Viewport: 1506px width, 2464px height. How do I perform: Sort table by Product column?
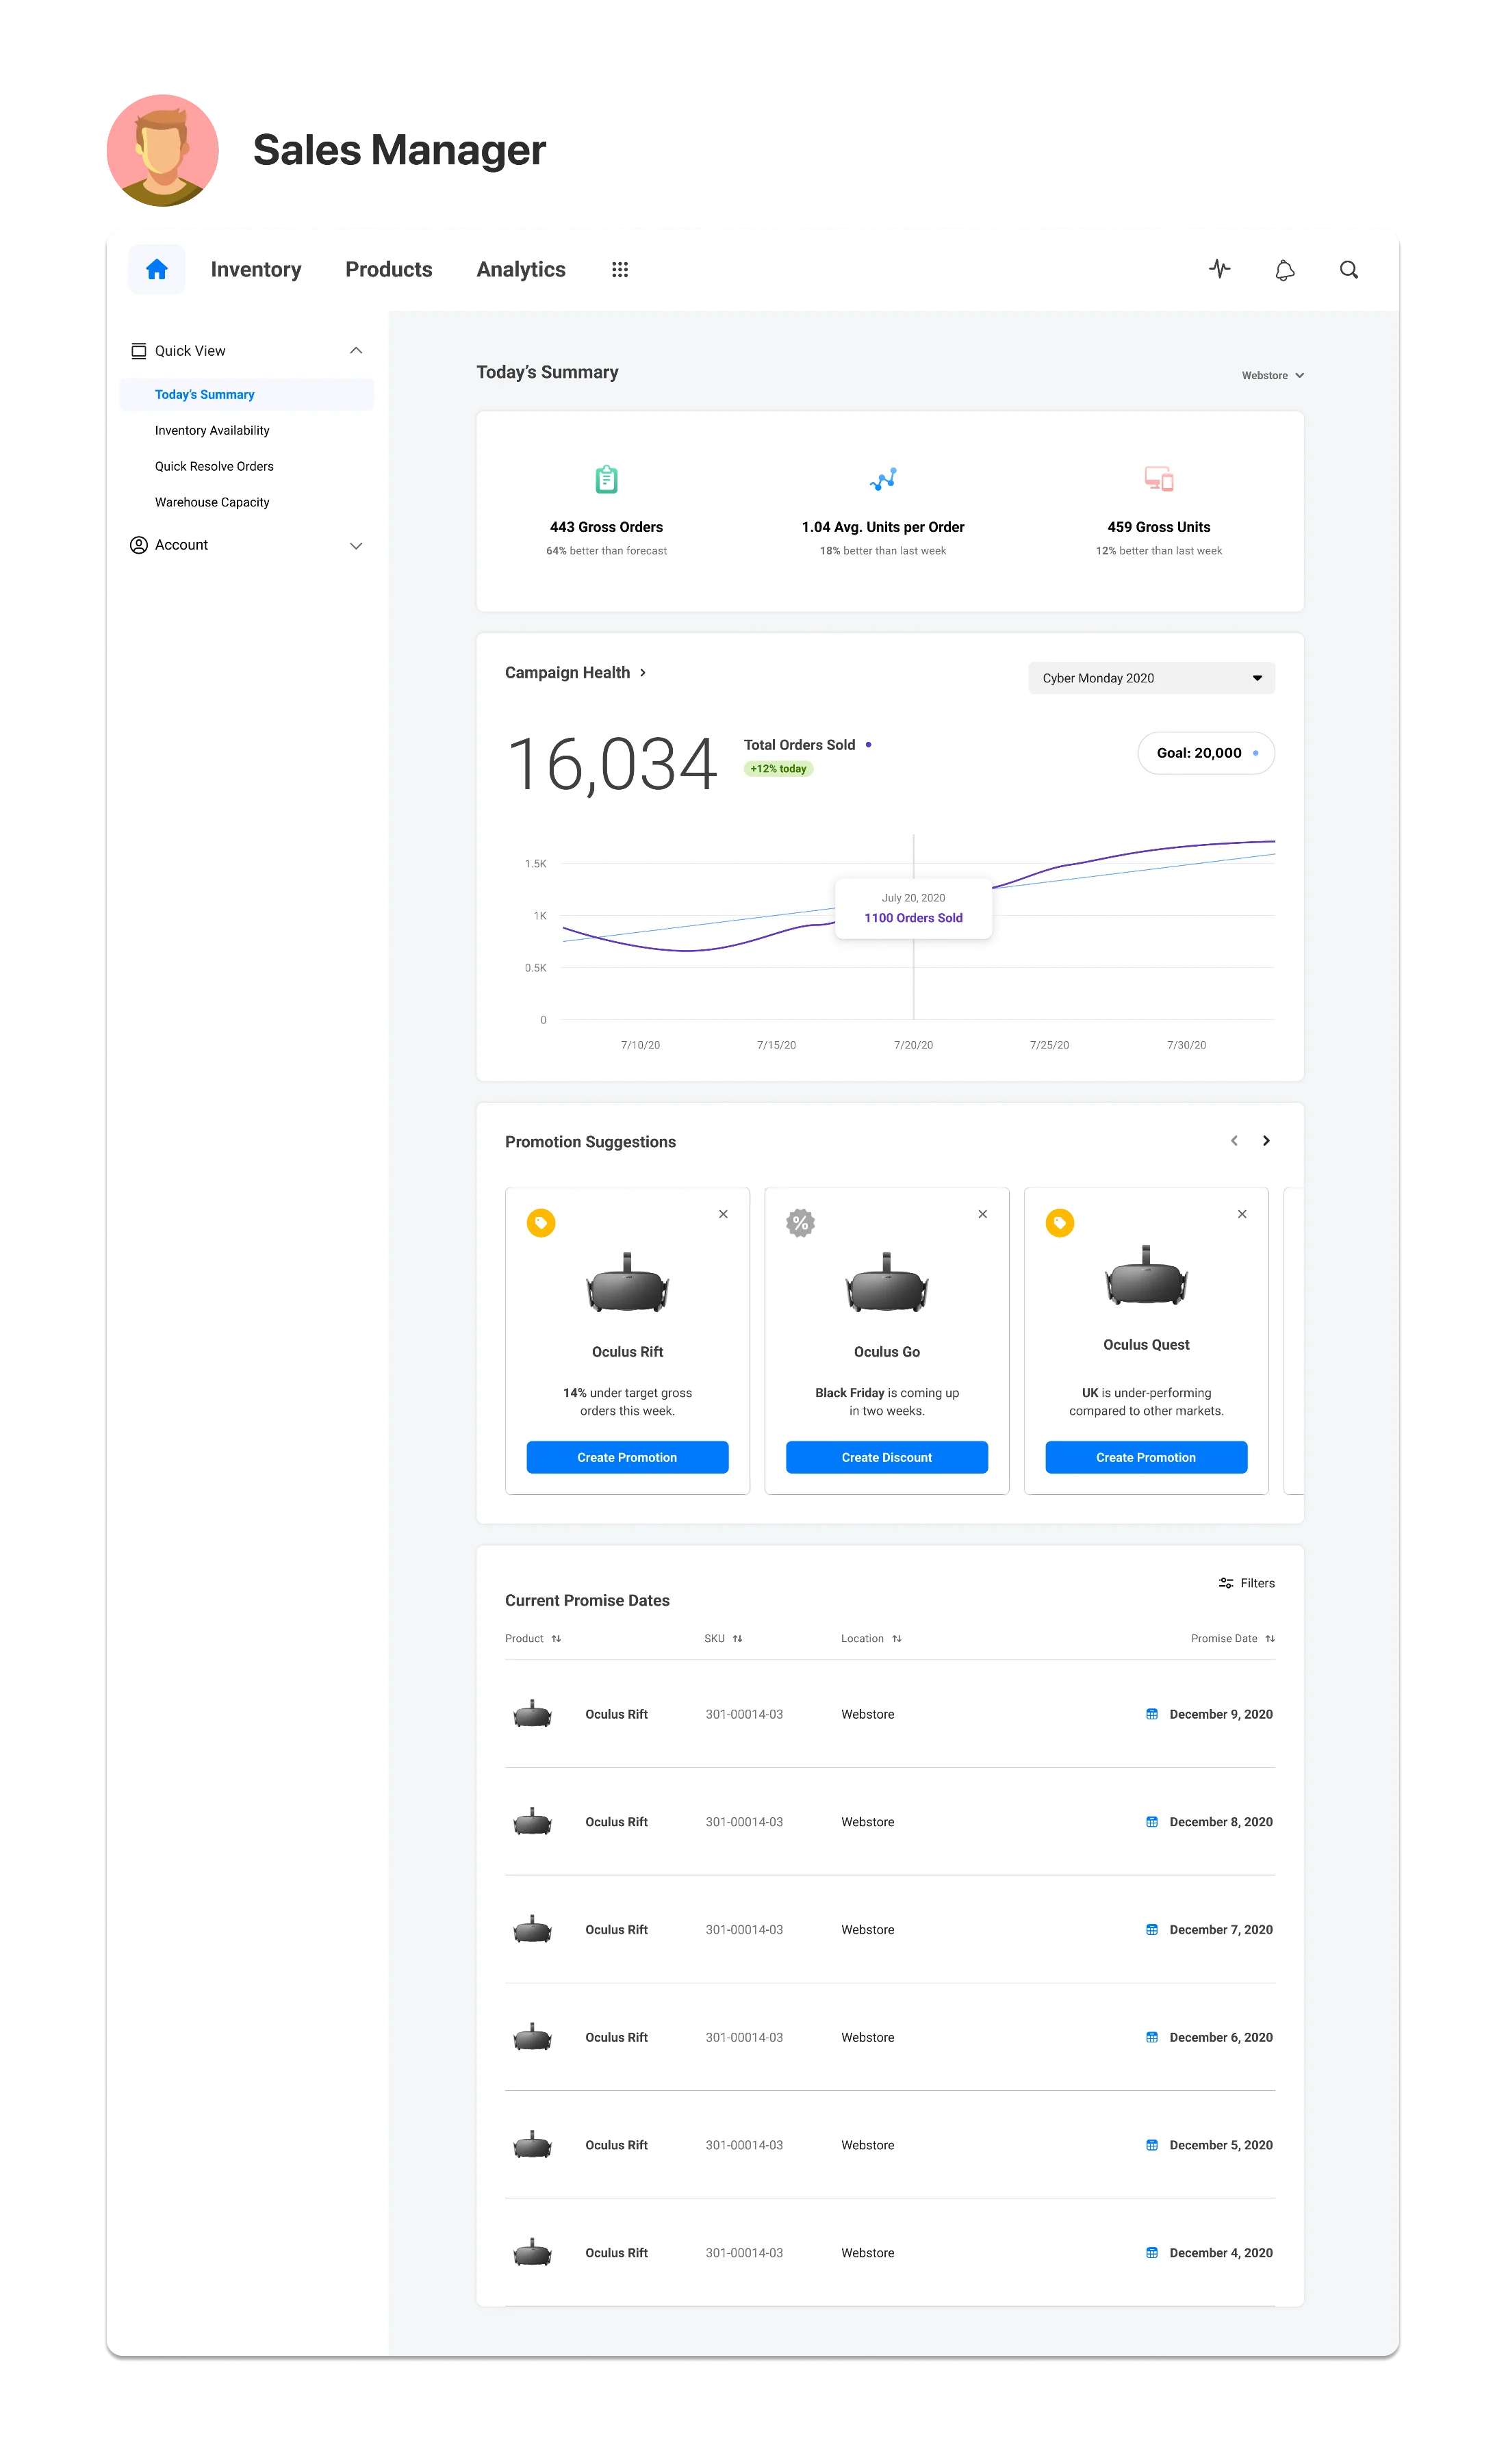click(x=556, y=1638)
